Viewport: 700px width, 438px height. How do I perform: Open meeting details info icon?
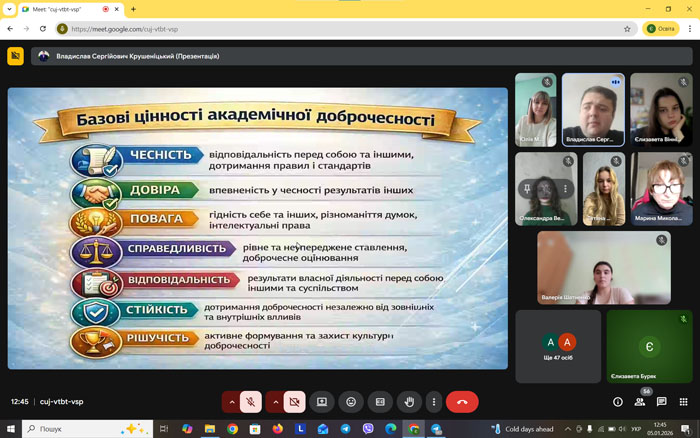tap(618, 402)
